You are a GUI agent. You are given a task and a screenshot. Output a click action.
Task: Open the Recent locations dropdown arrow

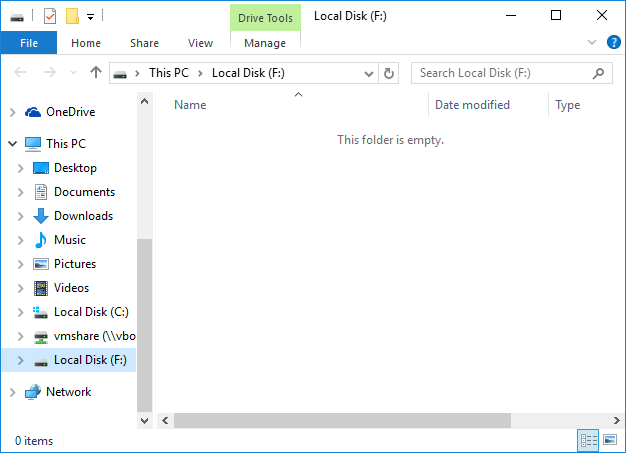(x=73, y=73)
